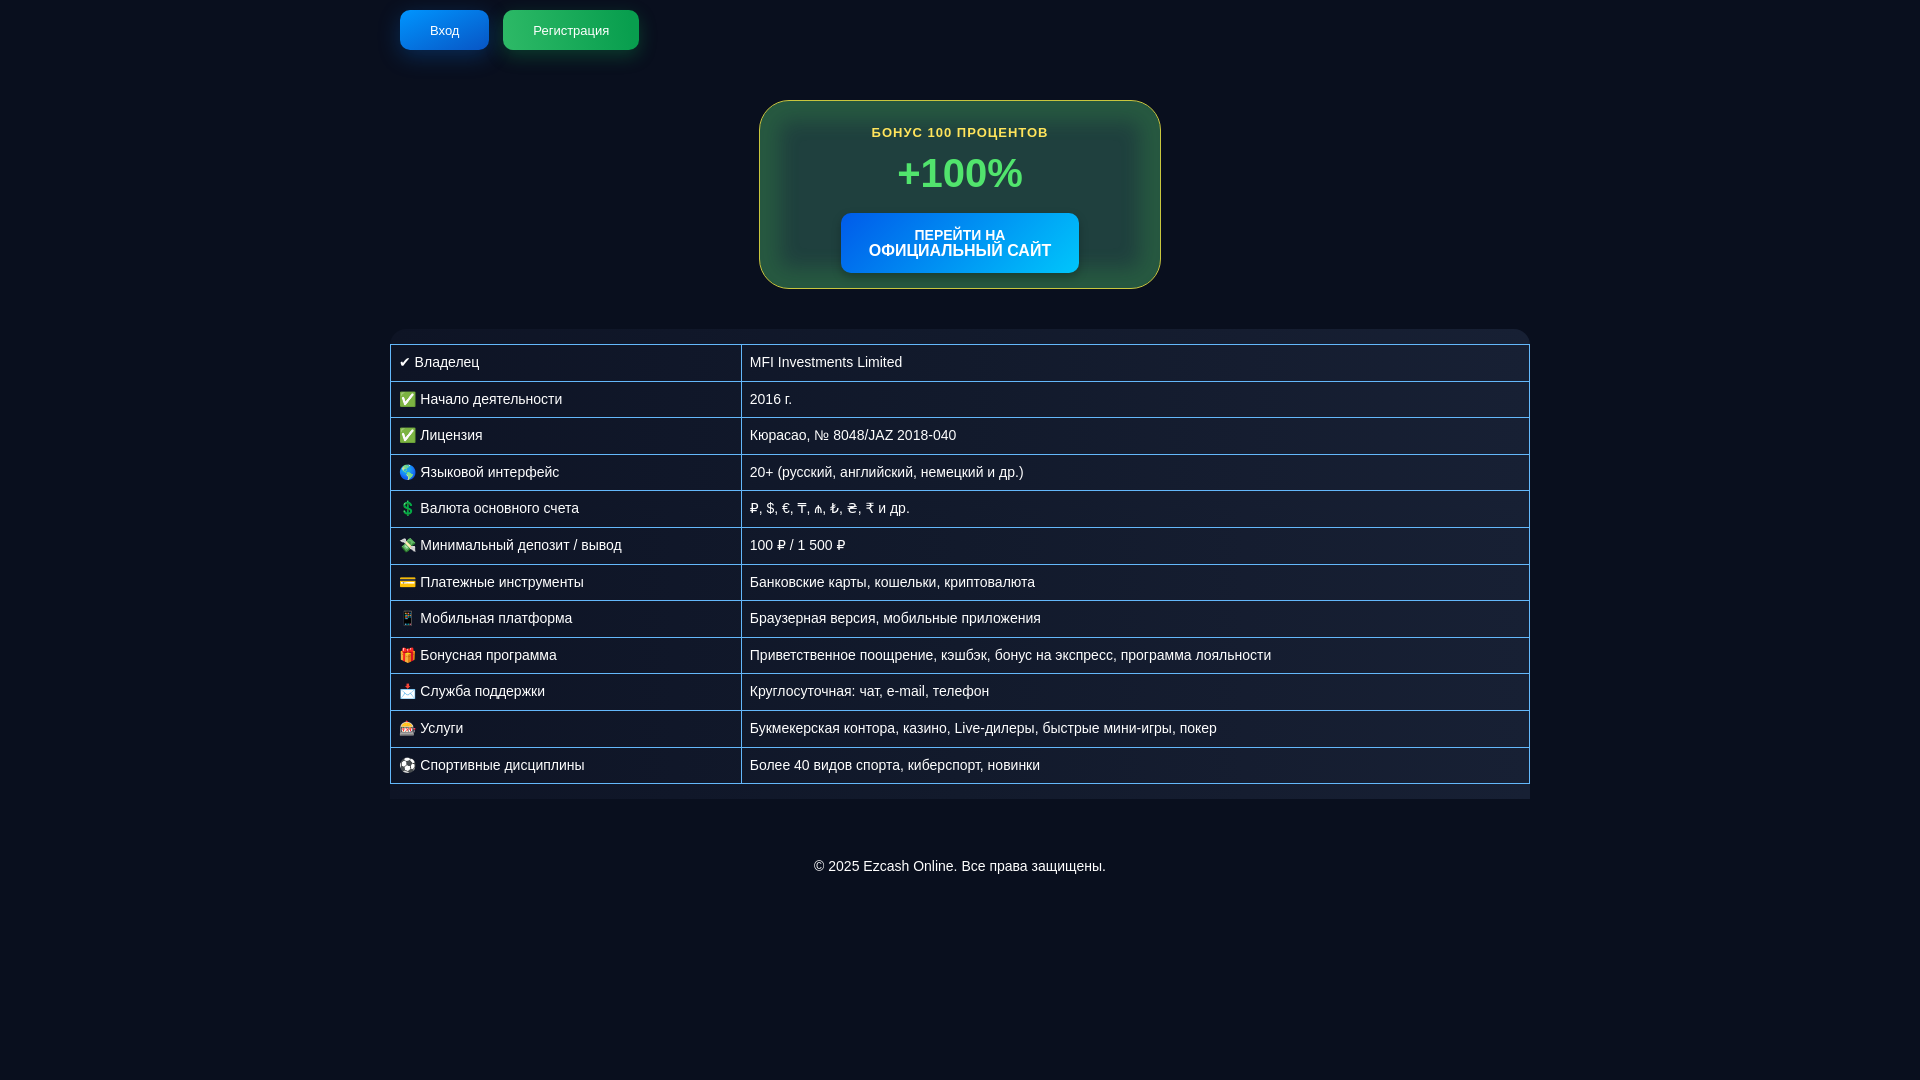Click the +100% bonus text

click(x=959, y=173)
